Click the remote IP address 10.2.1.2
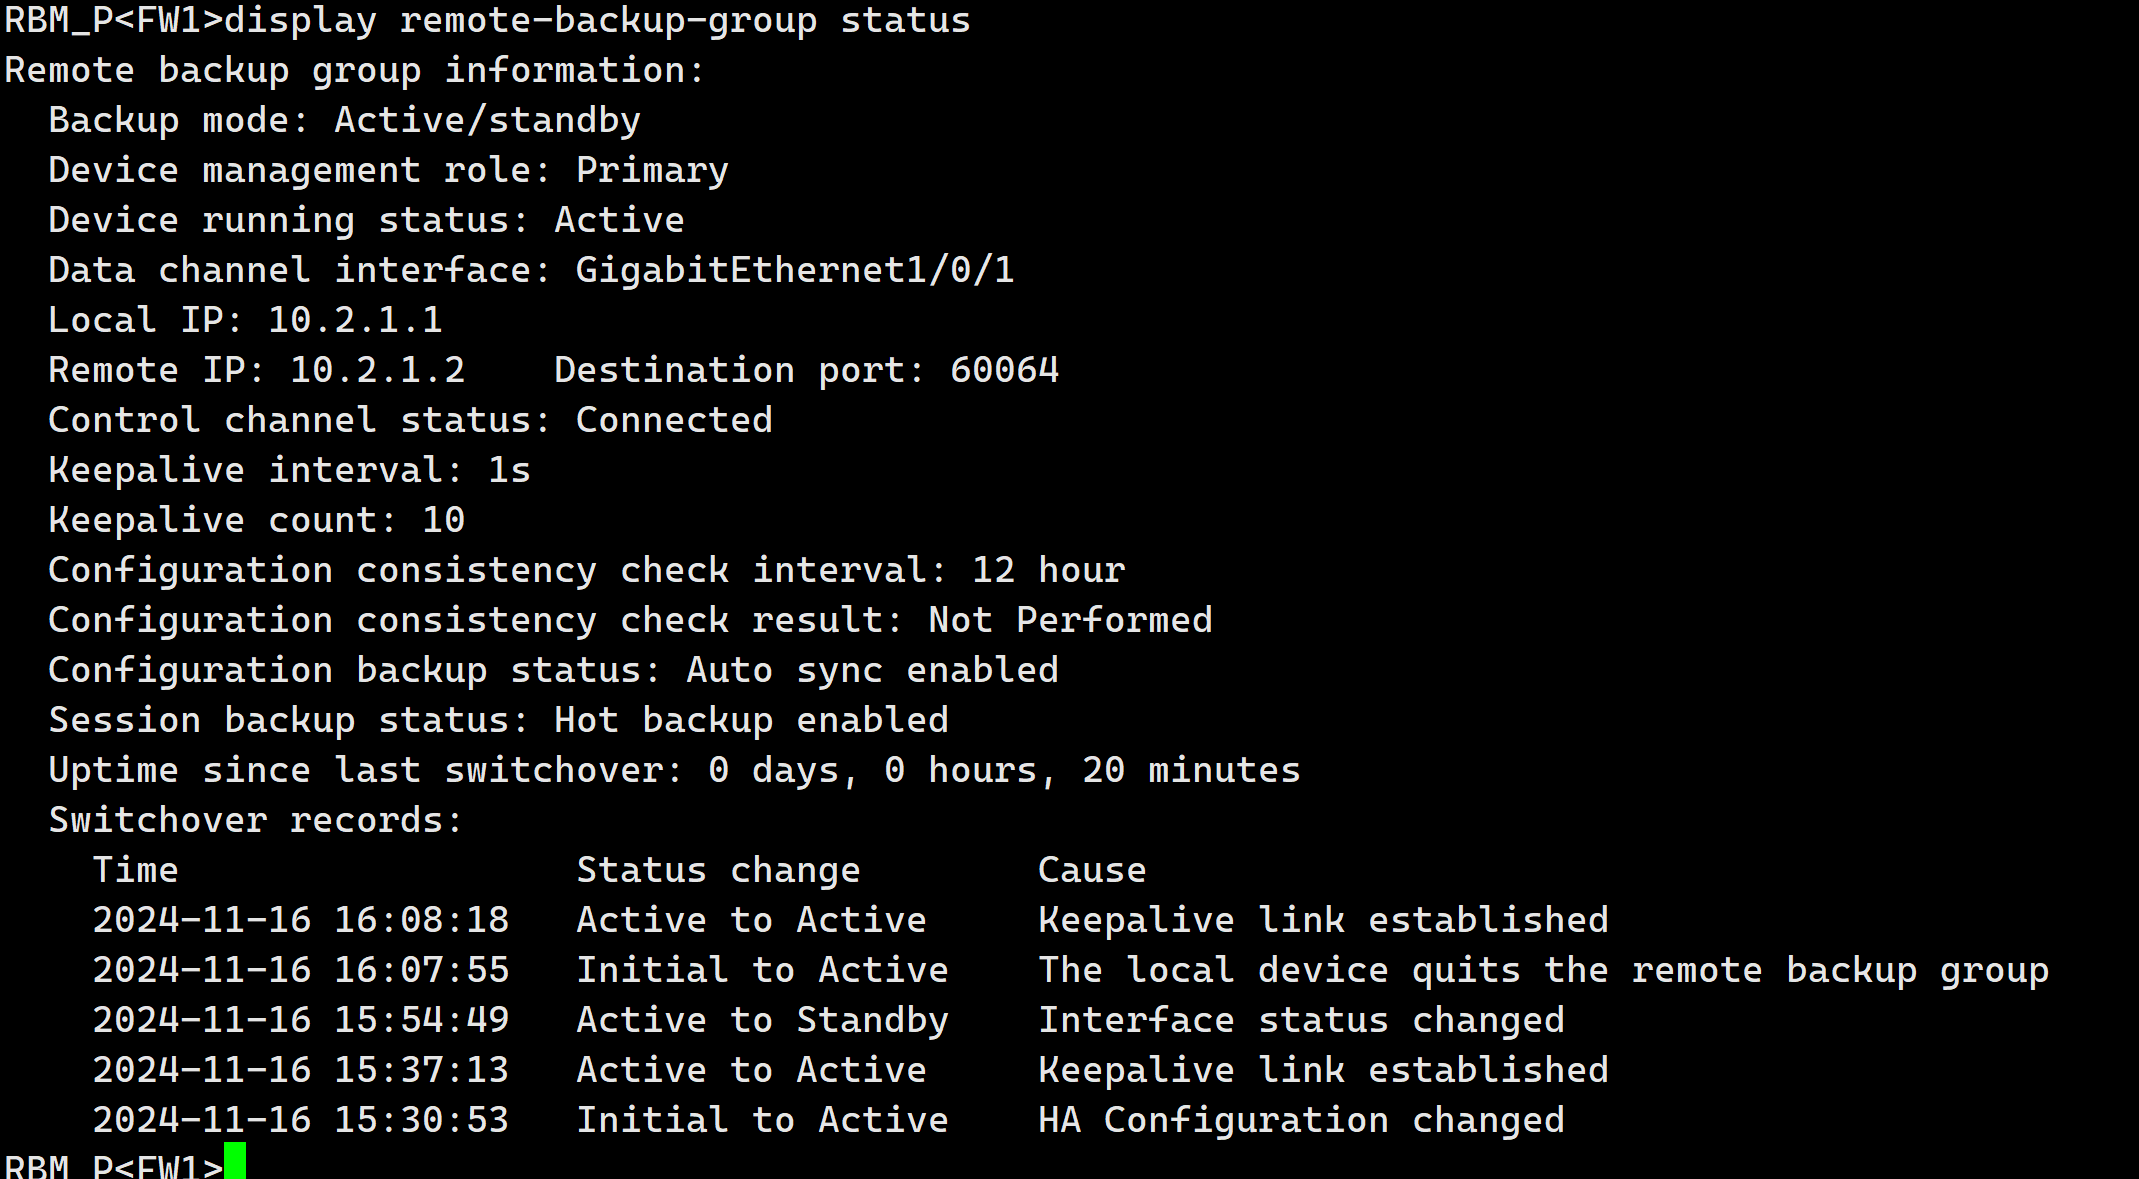Screen dimensions: 2139x1179 pos(377,371)
